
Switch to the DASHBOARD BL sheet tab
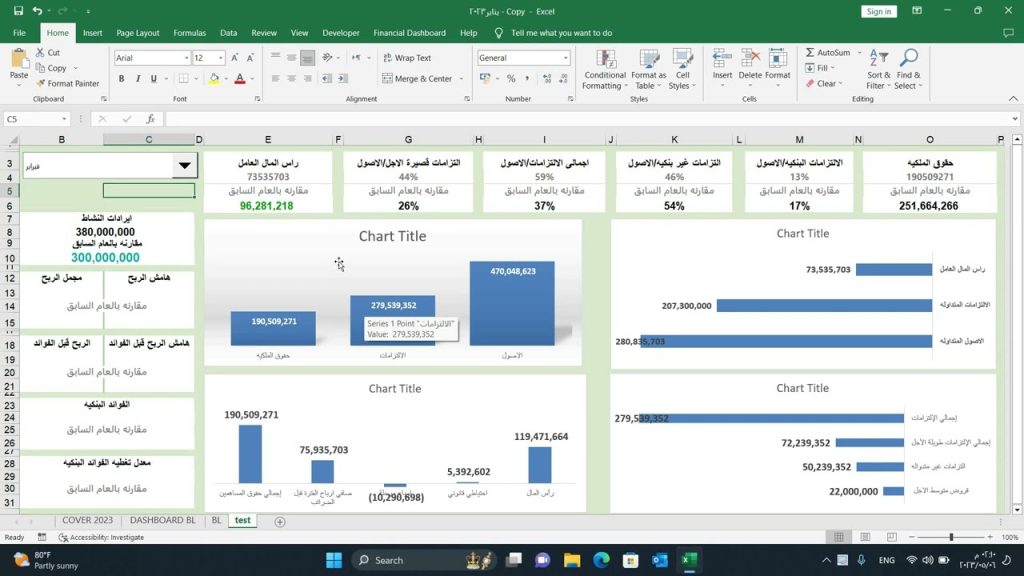tap(163, 520)
